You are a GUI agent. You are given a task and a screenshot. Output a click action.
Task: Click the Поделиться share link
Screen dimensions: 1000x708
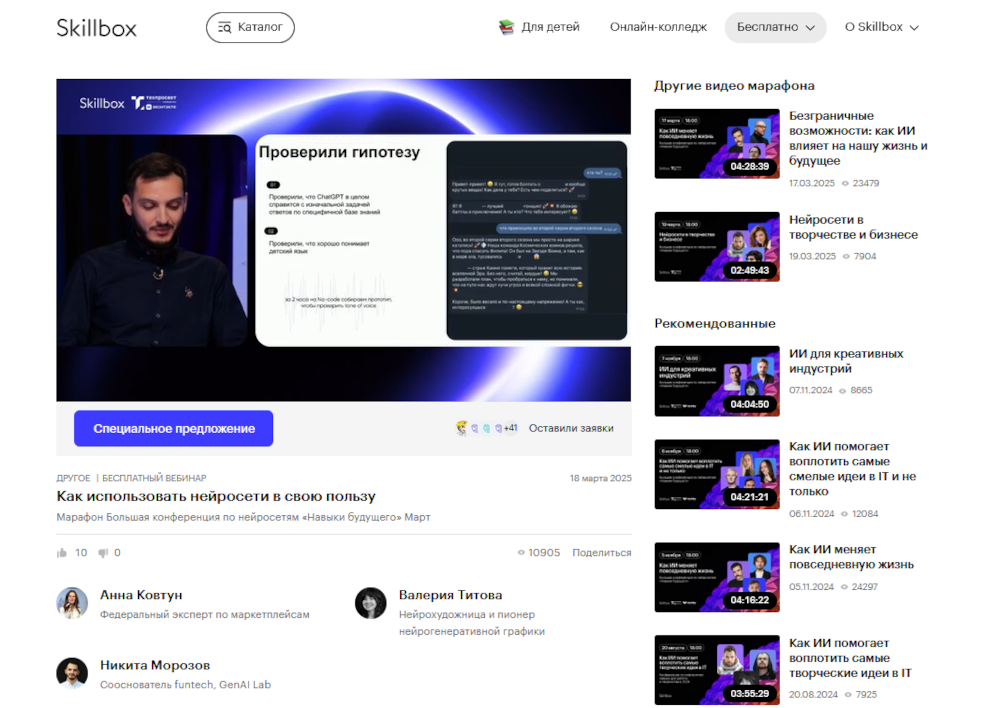[x=601, y=552]
